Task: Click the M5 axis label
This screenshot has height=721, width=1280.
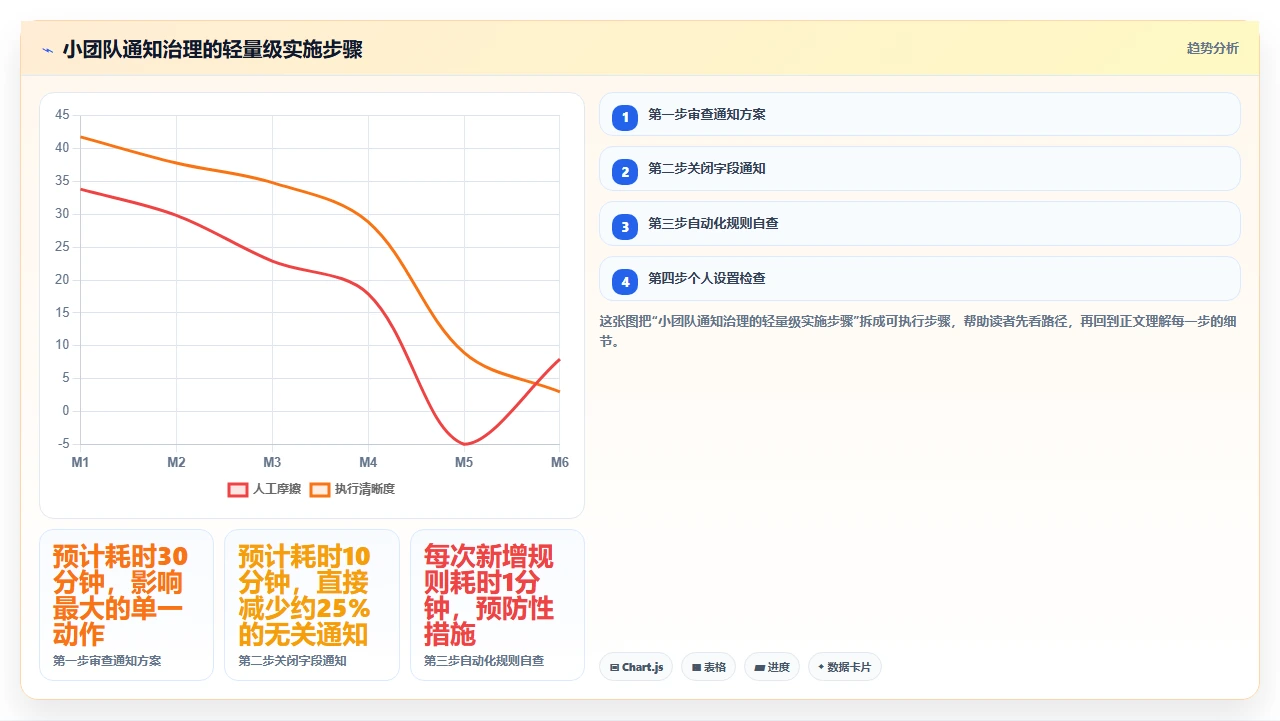Action: 464,462
